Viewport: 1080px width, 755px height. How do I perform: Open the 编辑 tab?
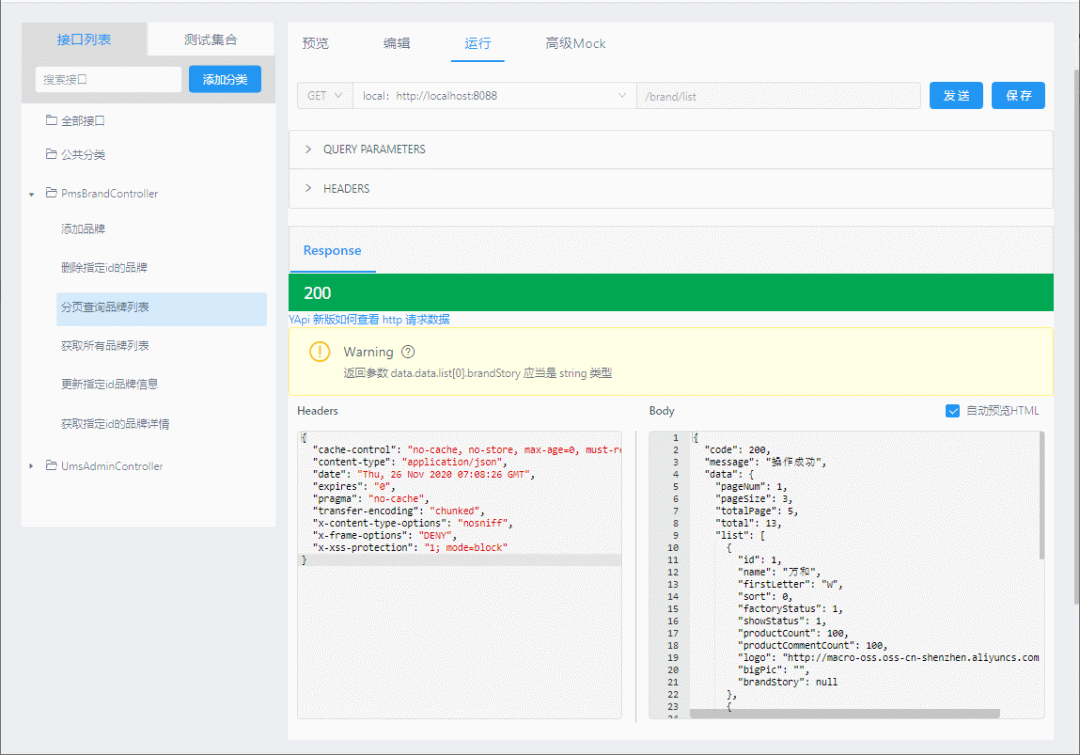(397, 43)
